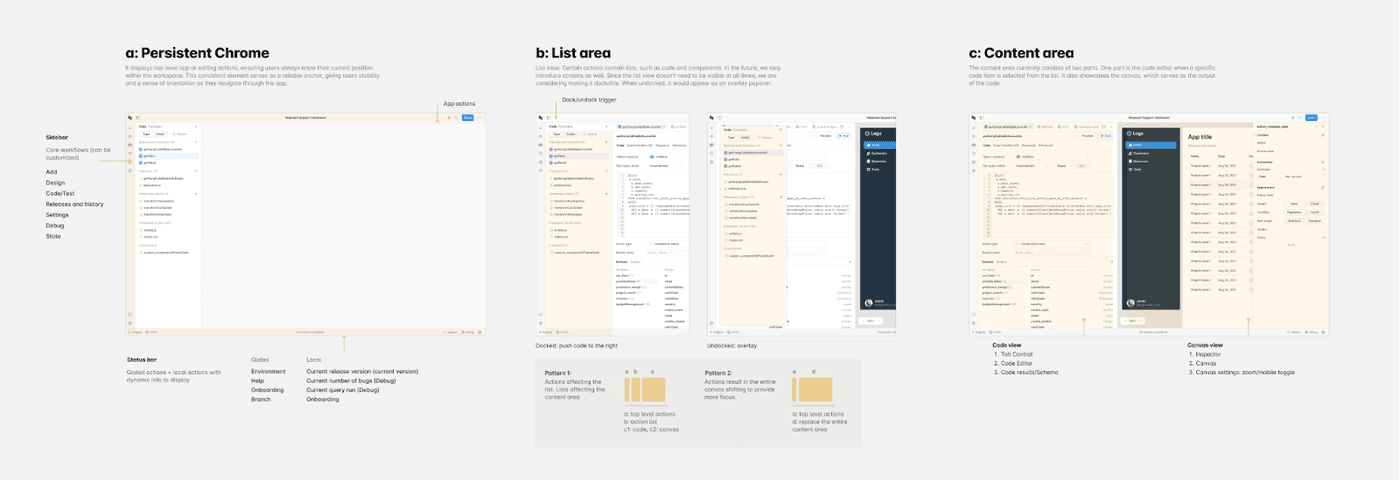Open the ellipsis more menu in Persistent Chrome mockup
The height and width of the screenshot is (480, 1400).
point(480,118)
